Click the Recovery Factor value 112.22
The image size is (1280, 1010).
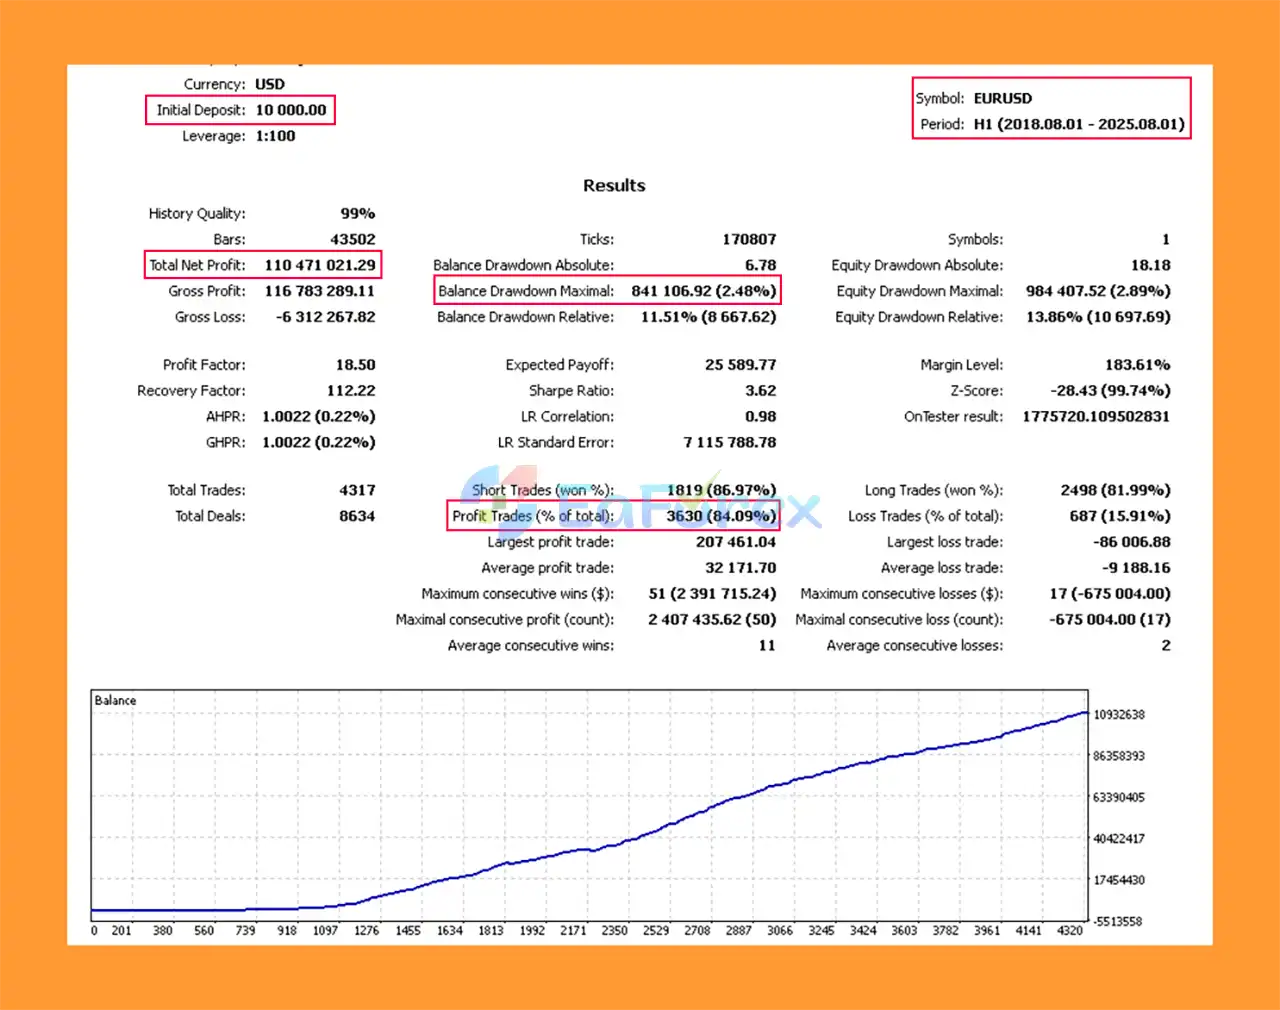coord(350,391)
